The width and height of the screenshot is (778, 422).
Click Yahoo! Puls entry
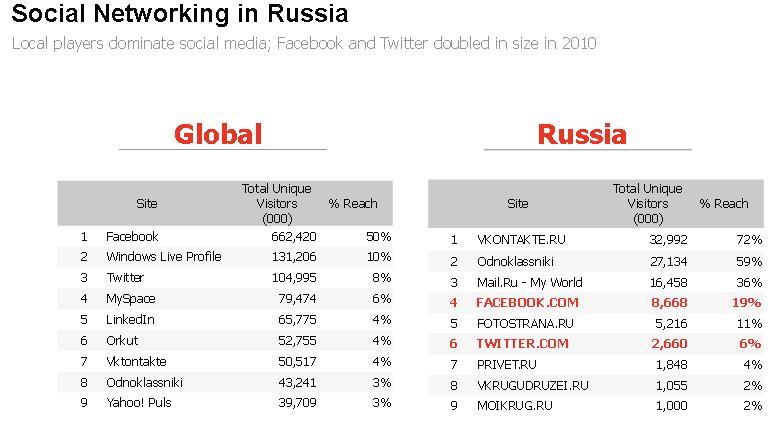coord(138,402)
